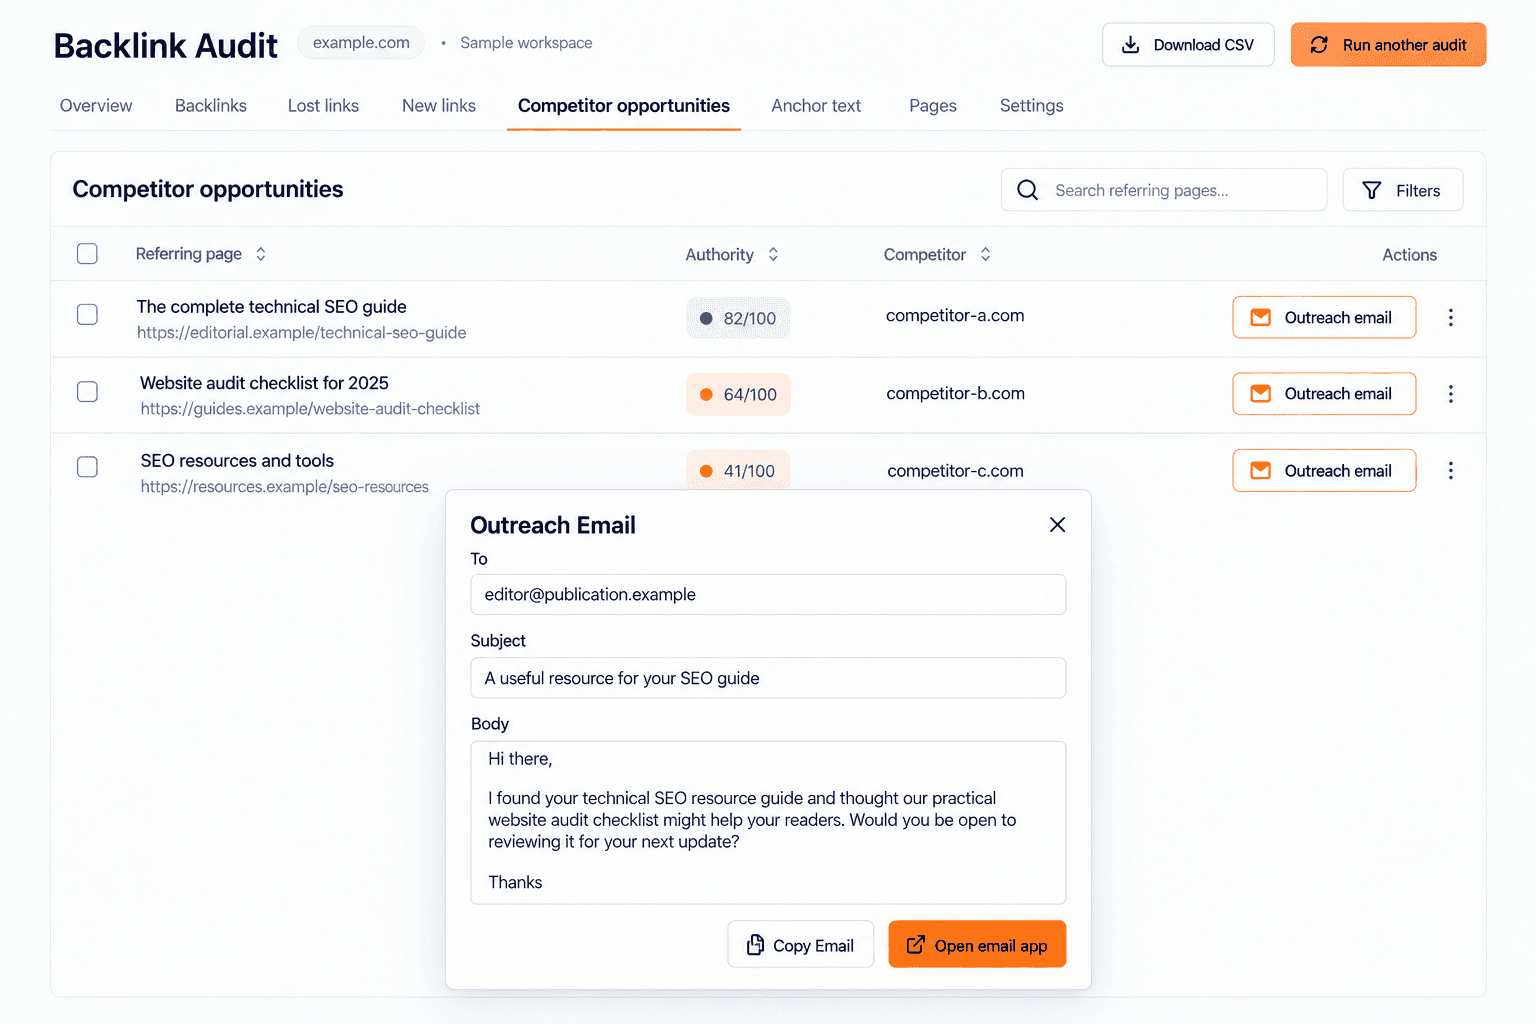
Task: Click the To email address field
Action: tap(768, 594)
